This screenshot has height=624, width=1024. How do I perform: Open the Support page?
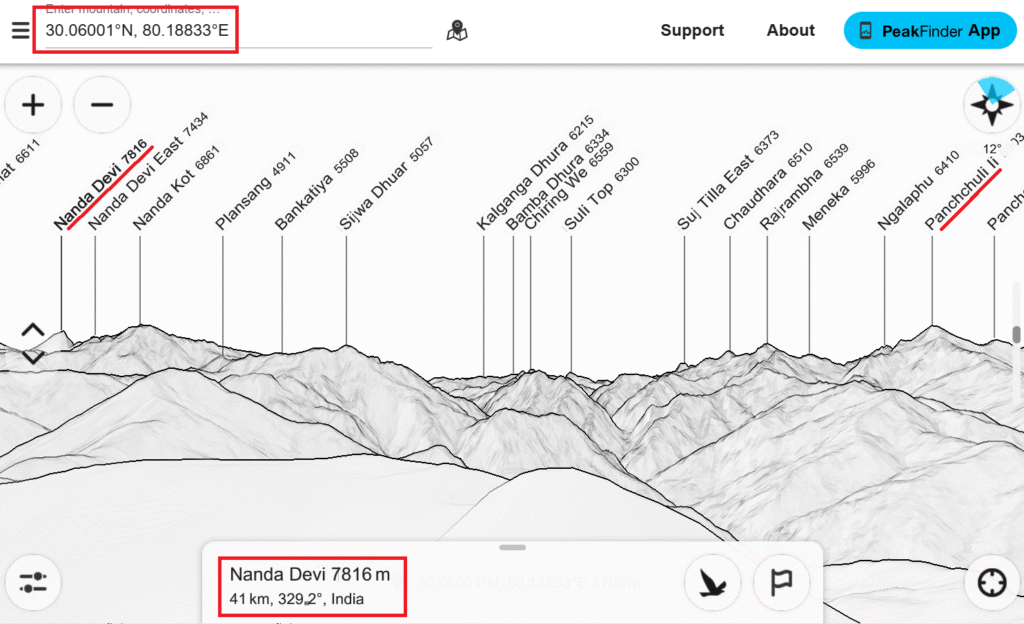click(x=692, y=30)
